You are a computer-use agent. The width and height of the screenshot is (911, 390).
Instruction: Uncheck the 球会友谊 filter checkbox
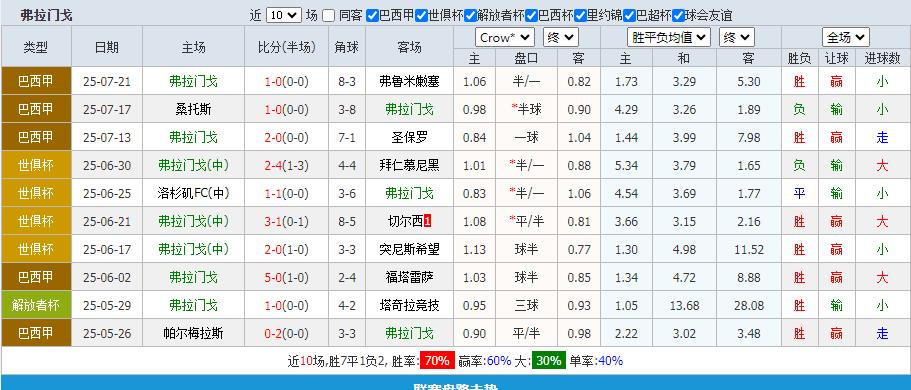678,16
